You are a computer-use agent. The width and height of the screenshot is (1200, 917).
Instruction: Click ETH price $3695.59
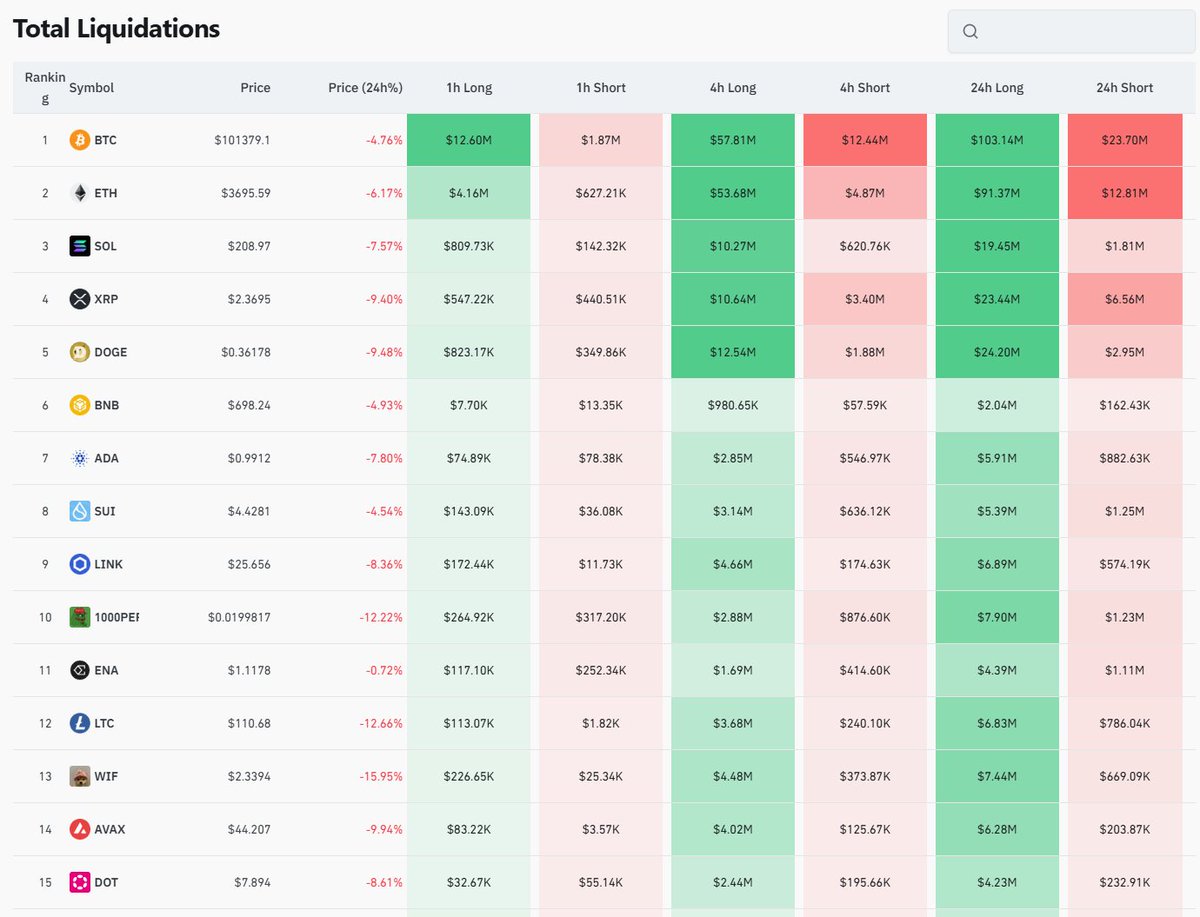(x=246, y=193)
